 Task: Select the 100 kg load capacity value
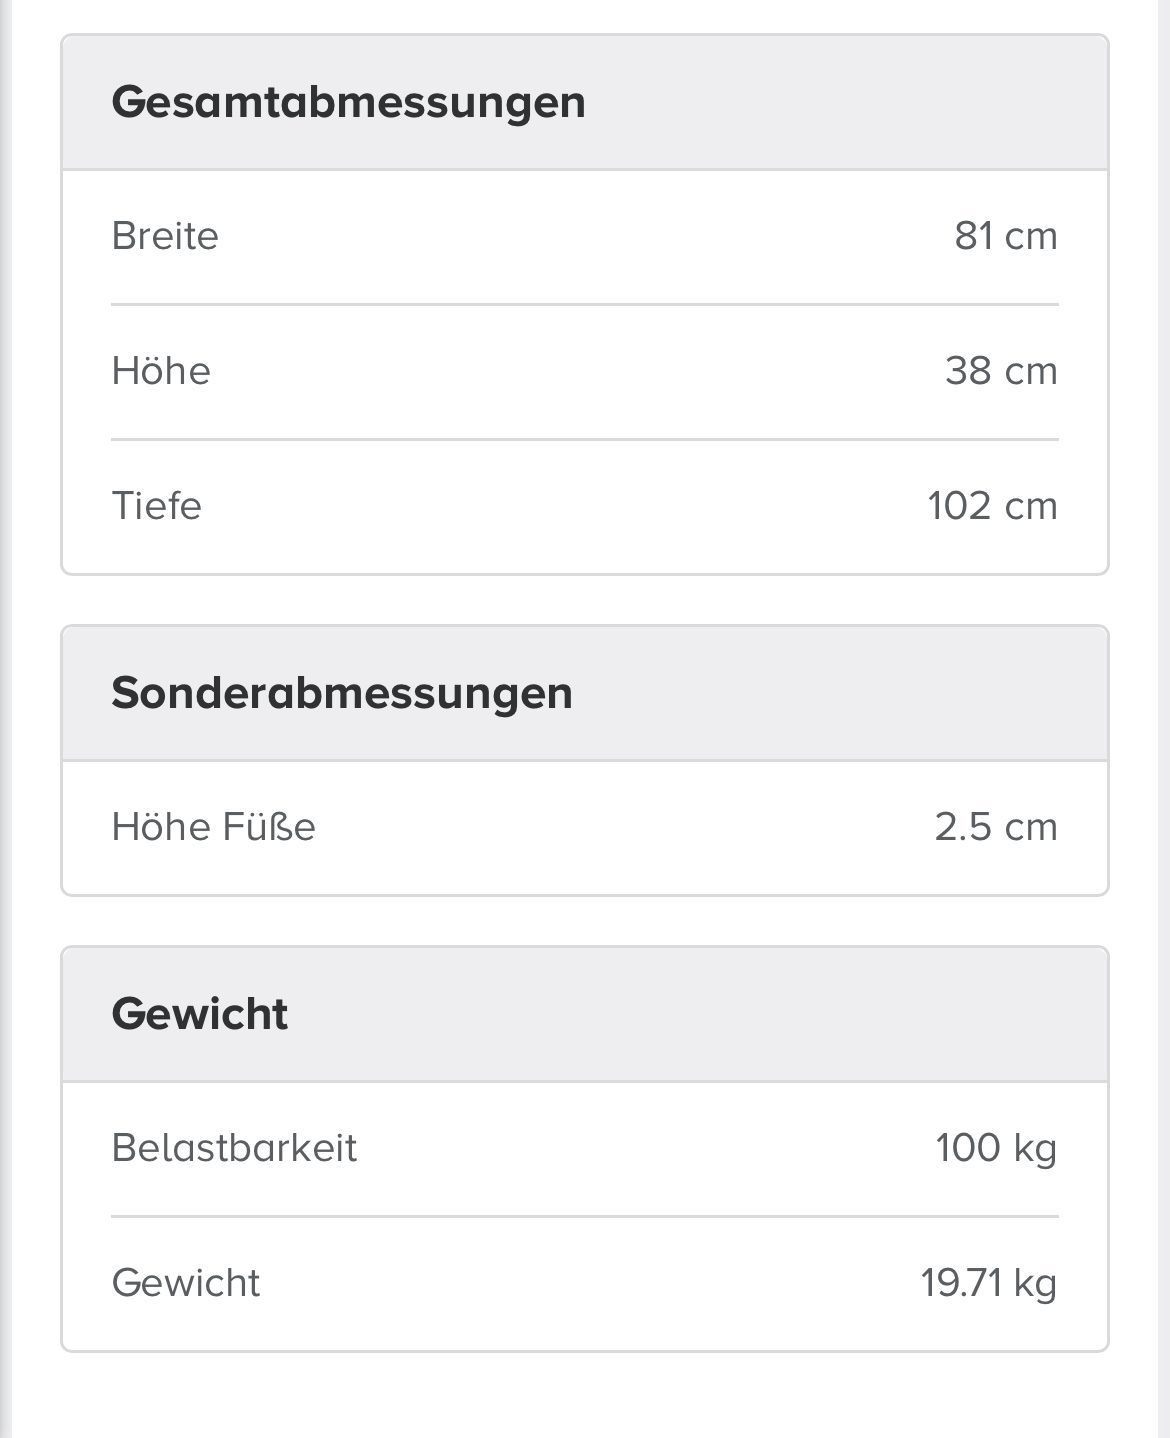coord(996,1148)
